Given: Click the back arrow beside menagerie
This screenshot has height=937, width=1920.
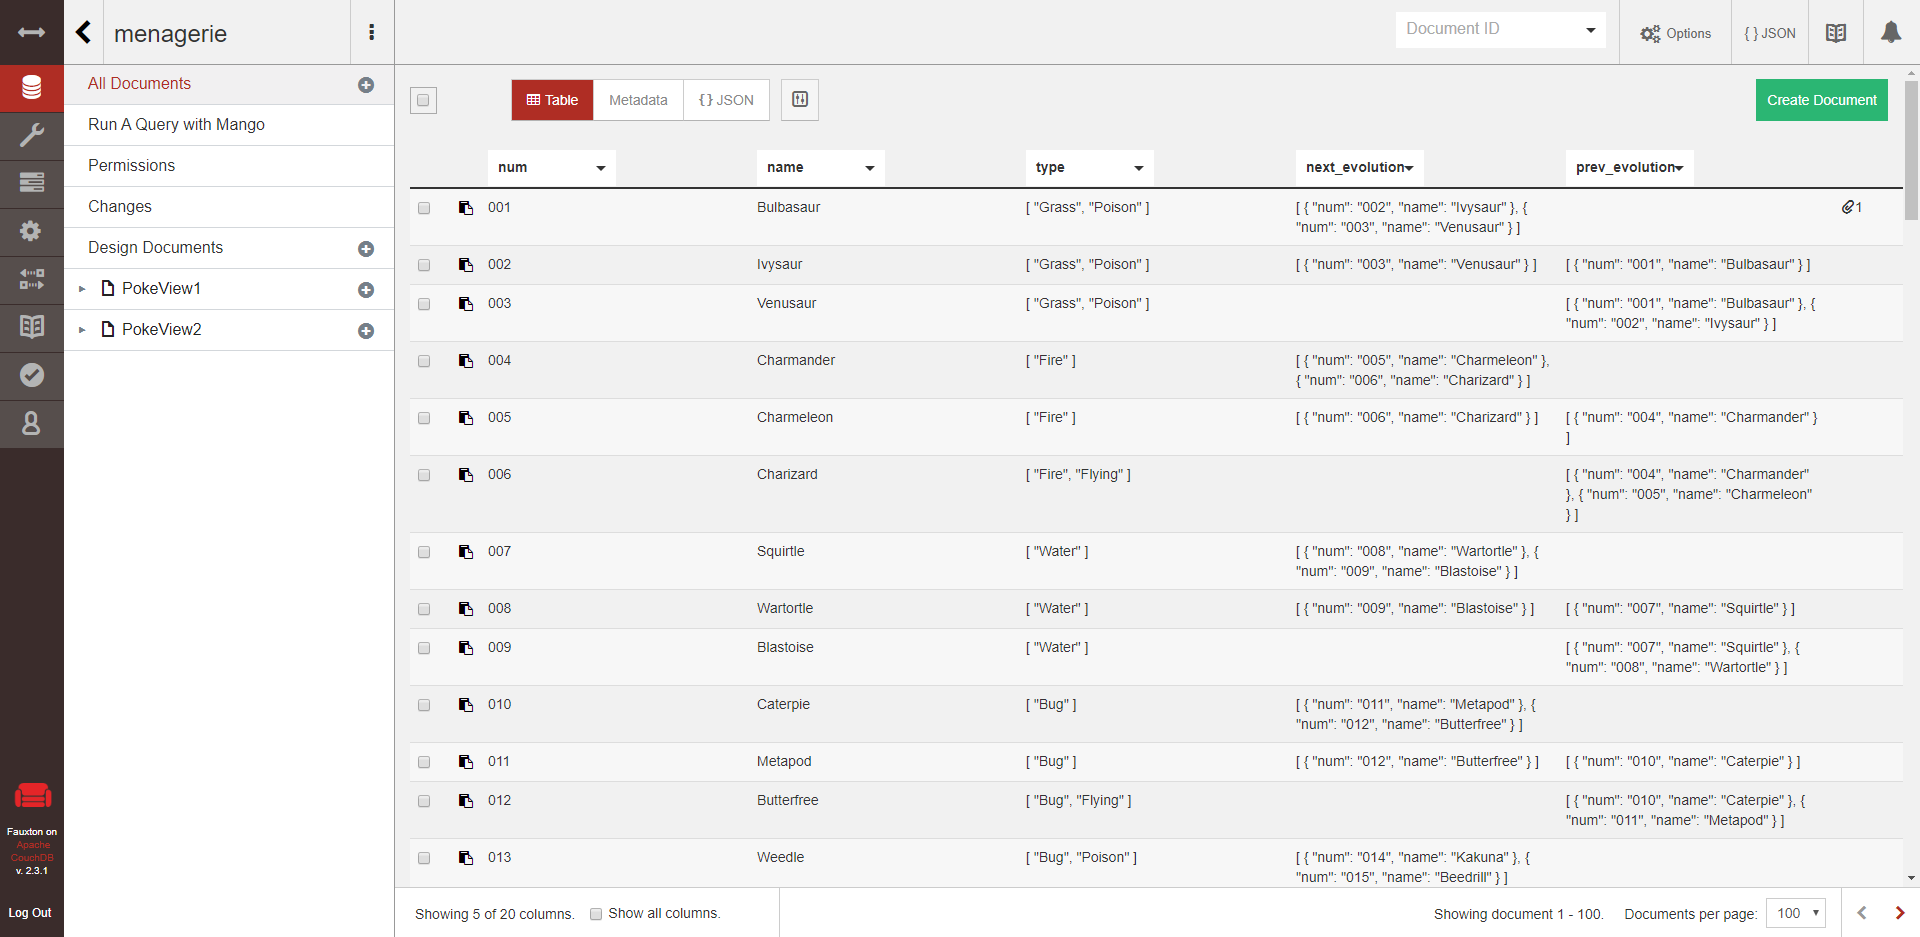Looking at the screenshot, I should 84,33.
